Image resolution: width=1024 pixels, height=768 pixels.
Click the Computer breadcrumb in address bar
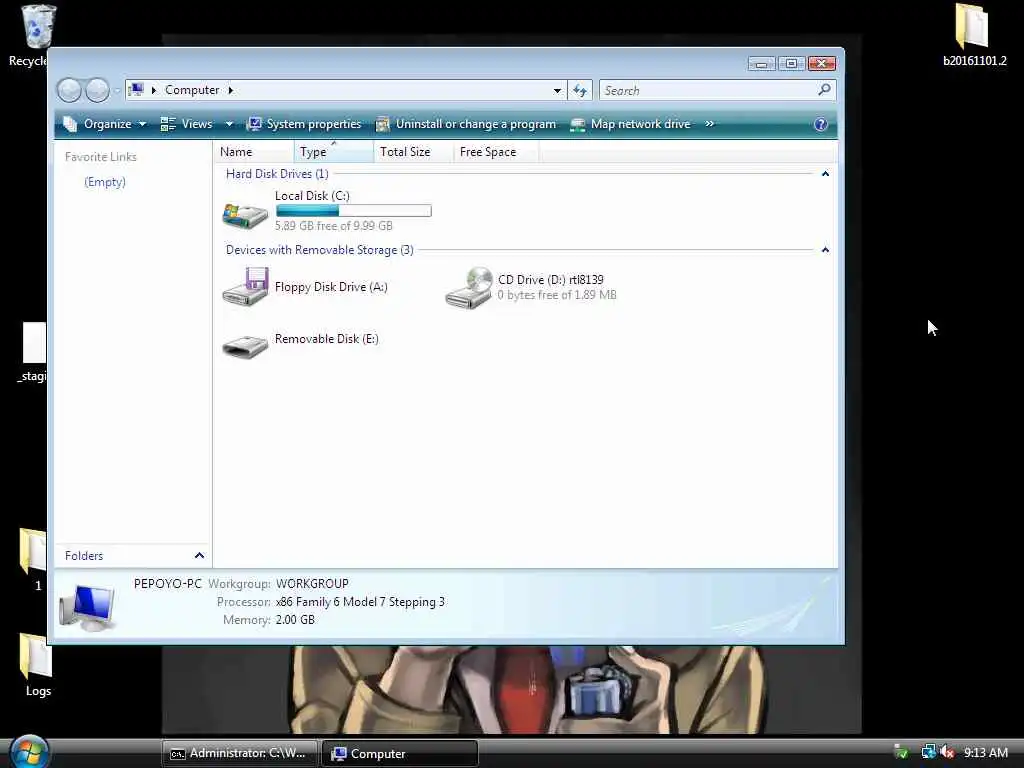(x=192, y=90)
